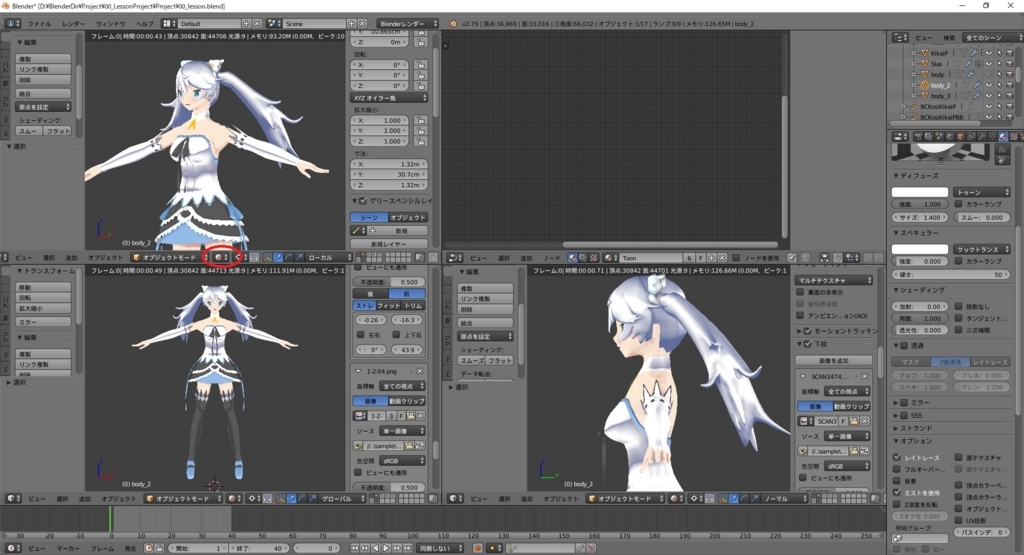Select the material tab icon in properties editor
The image size is (1024, 555).
point(1003,136)
